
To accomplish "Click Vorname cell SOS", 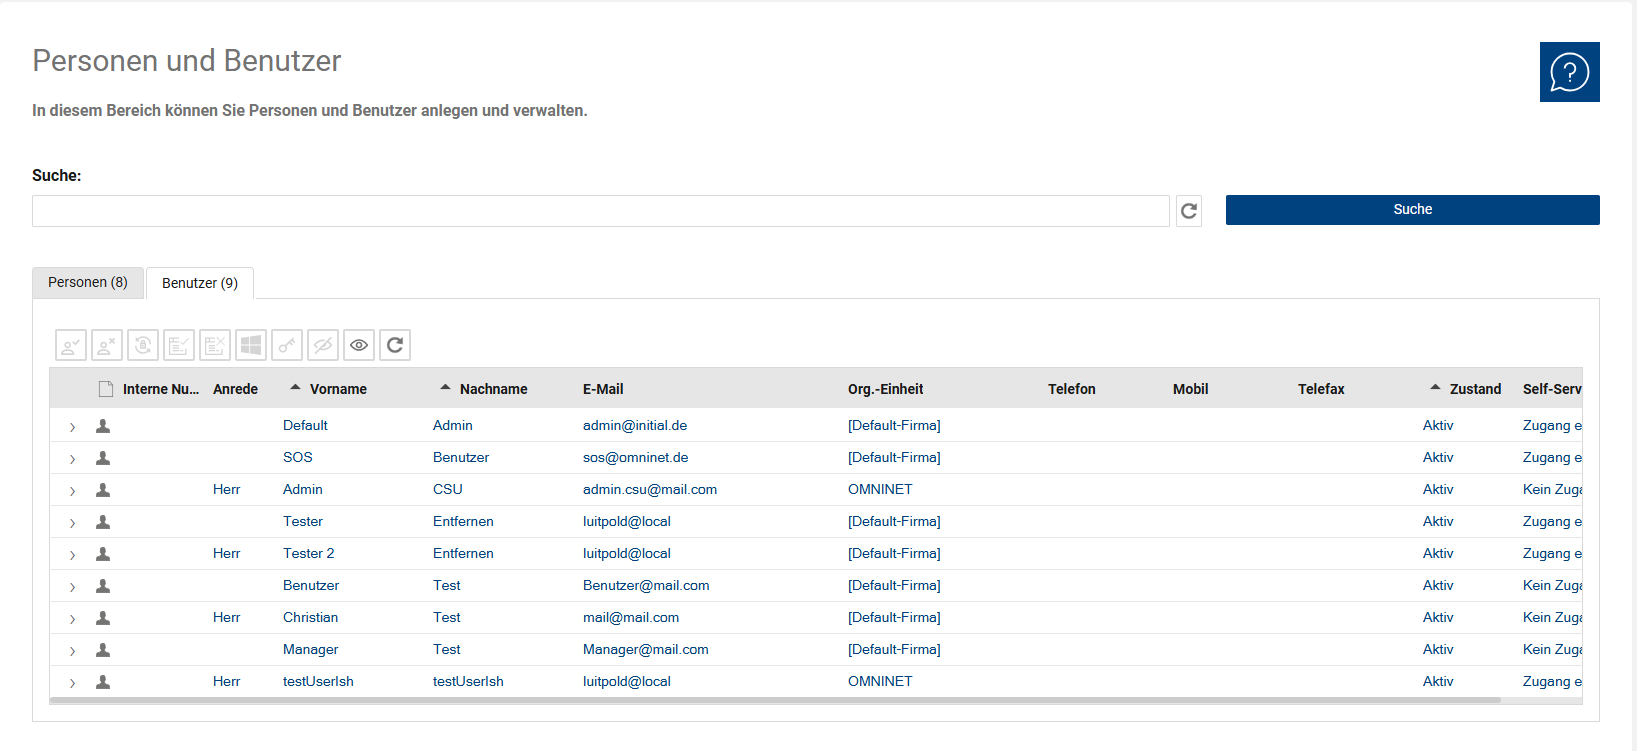I will click(298, 457).
